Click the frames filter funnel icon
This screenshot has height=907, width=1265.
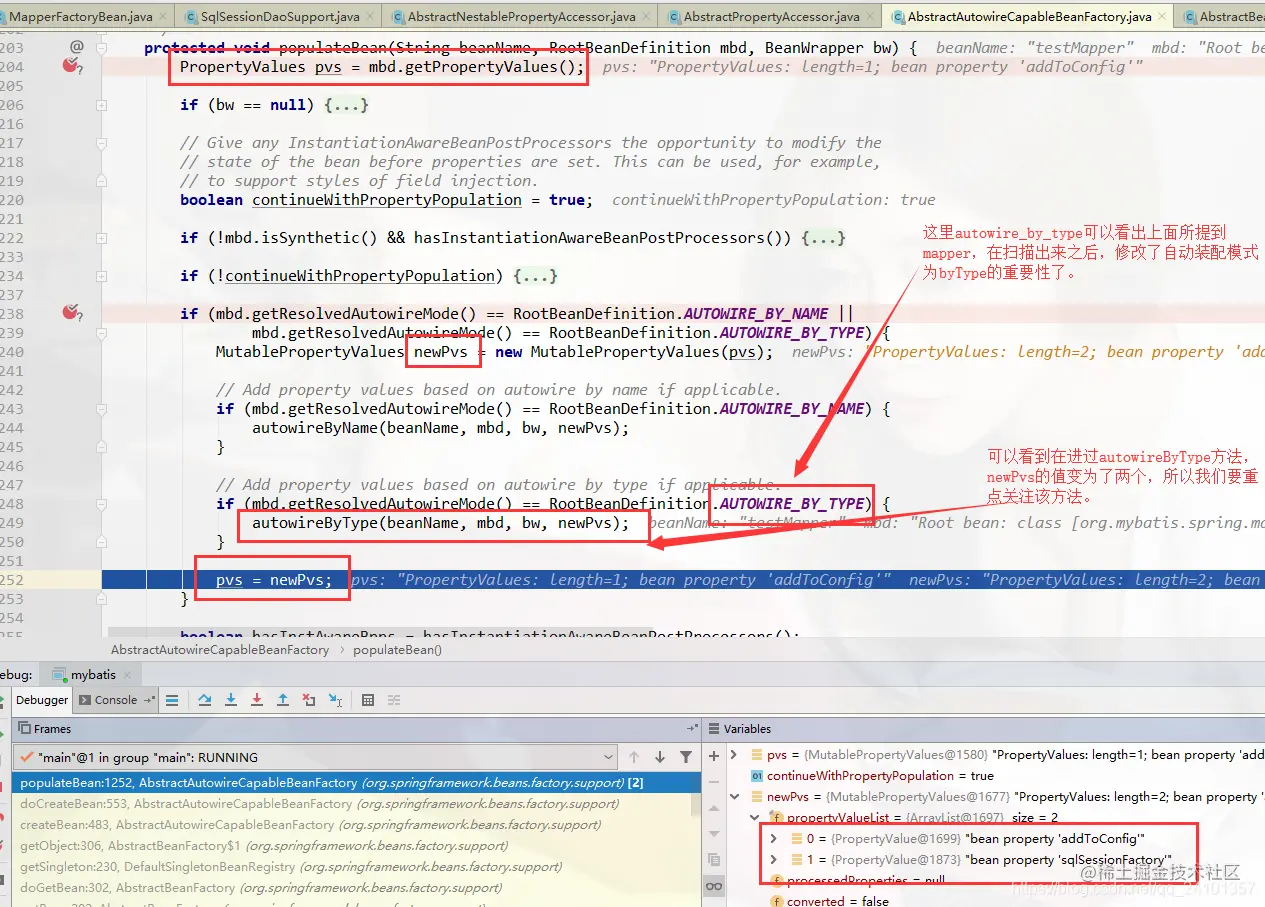click(686, 757)
